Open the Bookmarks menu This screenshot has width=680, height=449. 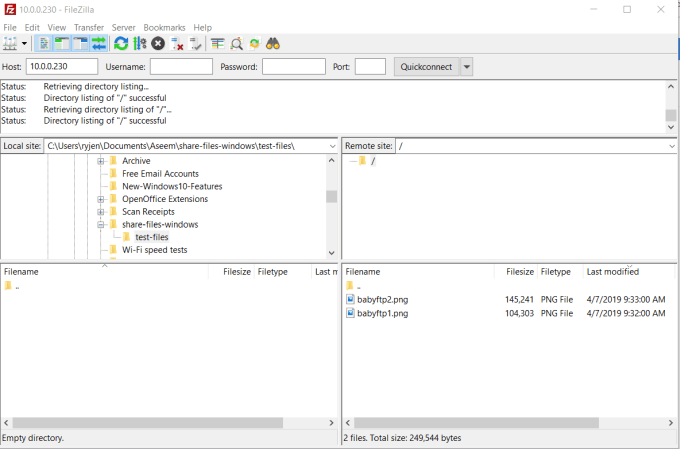click(164, 27)
